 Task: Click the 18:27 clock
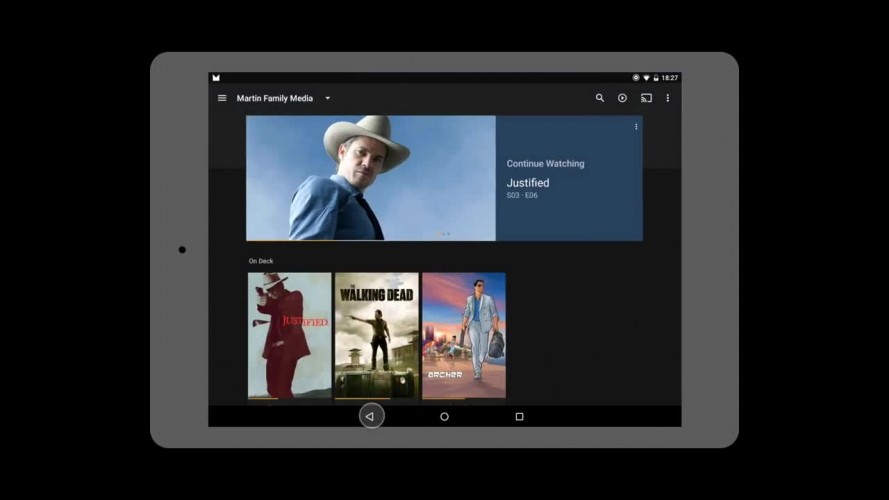(x=670, y=78)
